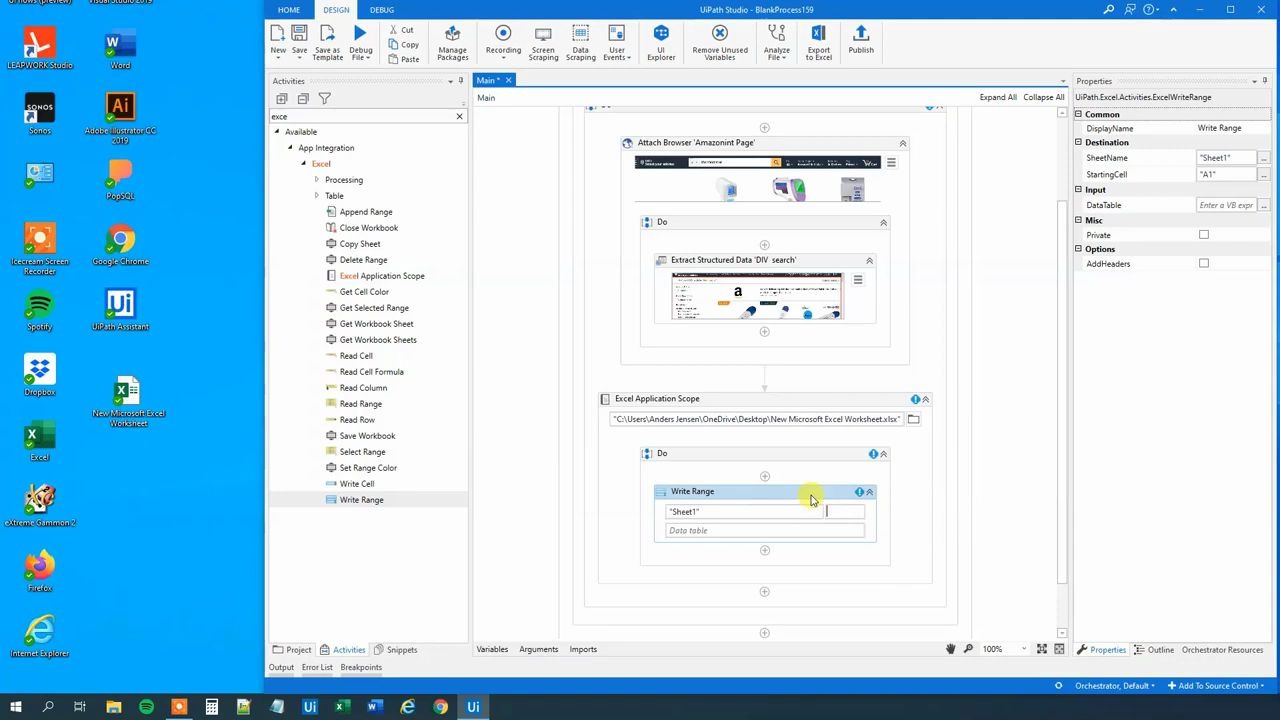This screenshot has width=1280, height=720.
Task: Click warning icon on Excel Application Scope
Action: click(x=915, y=399)
